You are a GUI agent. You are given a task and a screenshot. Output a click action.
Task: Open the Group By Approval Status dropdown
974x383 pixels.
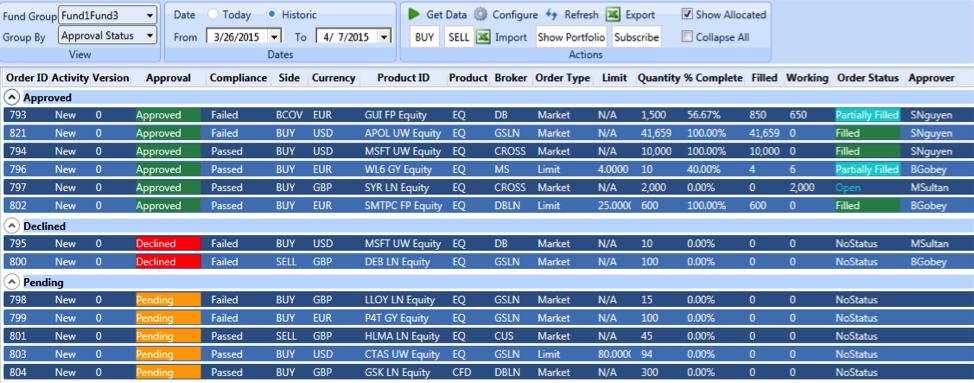(150, 35)
